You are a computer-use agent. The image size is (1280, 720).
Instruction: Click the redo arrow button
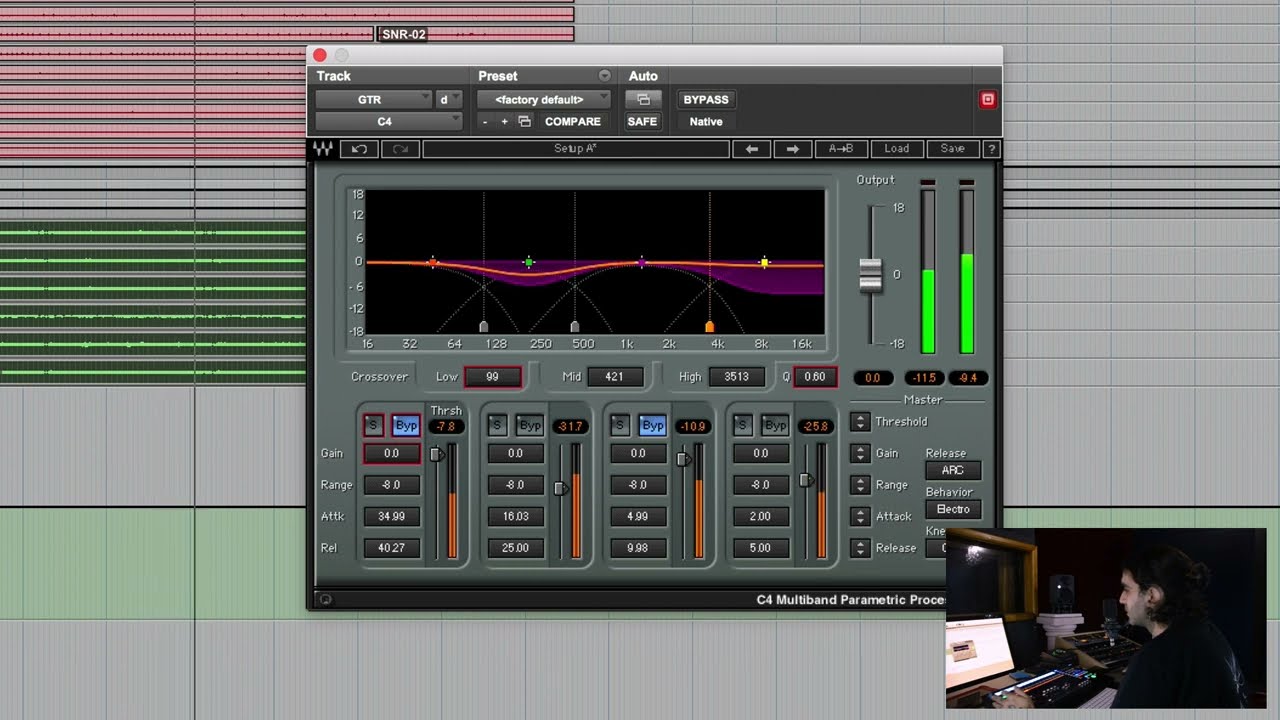coord(400,149)
